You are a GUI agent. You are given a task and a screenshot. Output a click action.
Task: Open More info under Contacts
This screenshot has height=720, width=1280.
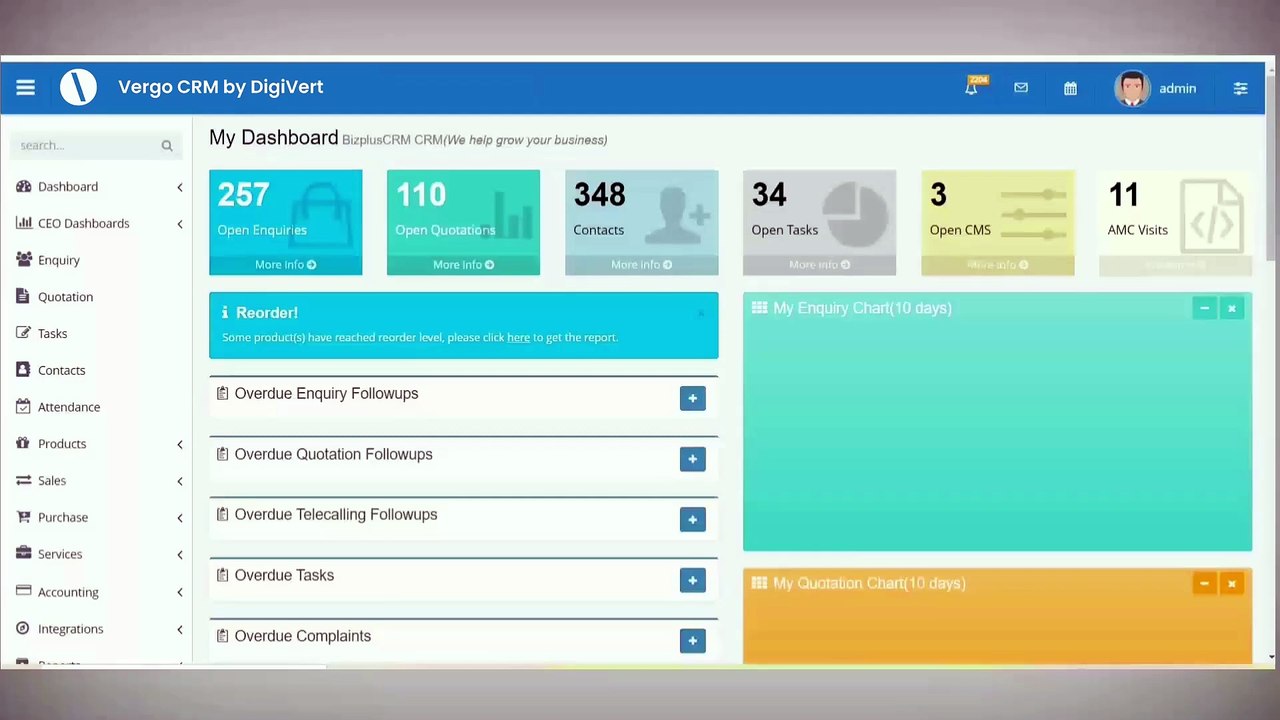click(641, 265)
